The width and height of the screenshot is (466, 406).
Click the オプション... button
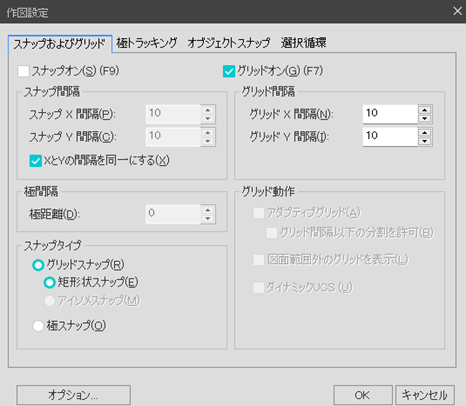(73, 395)
